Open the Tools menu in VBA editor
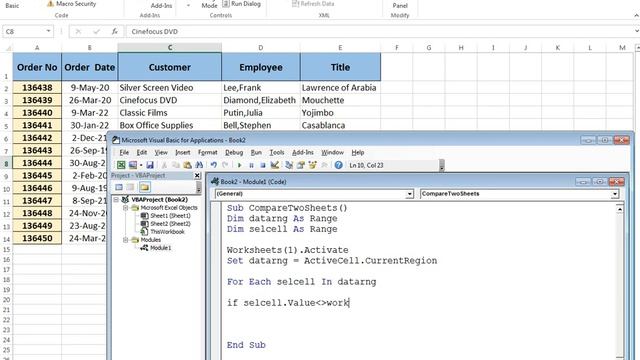The height and width of the screenshot is (360, 640). pos(277,152)
